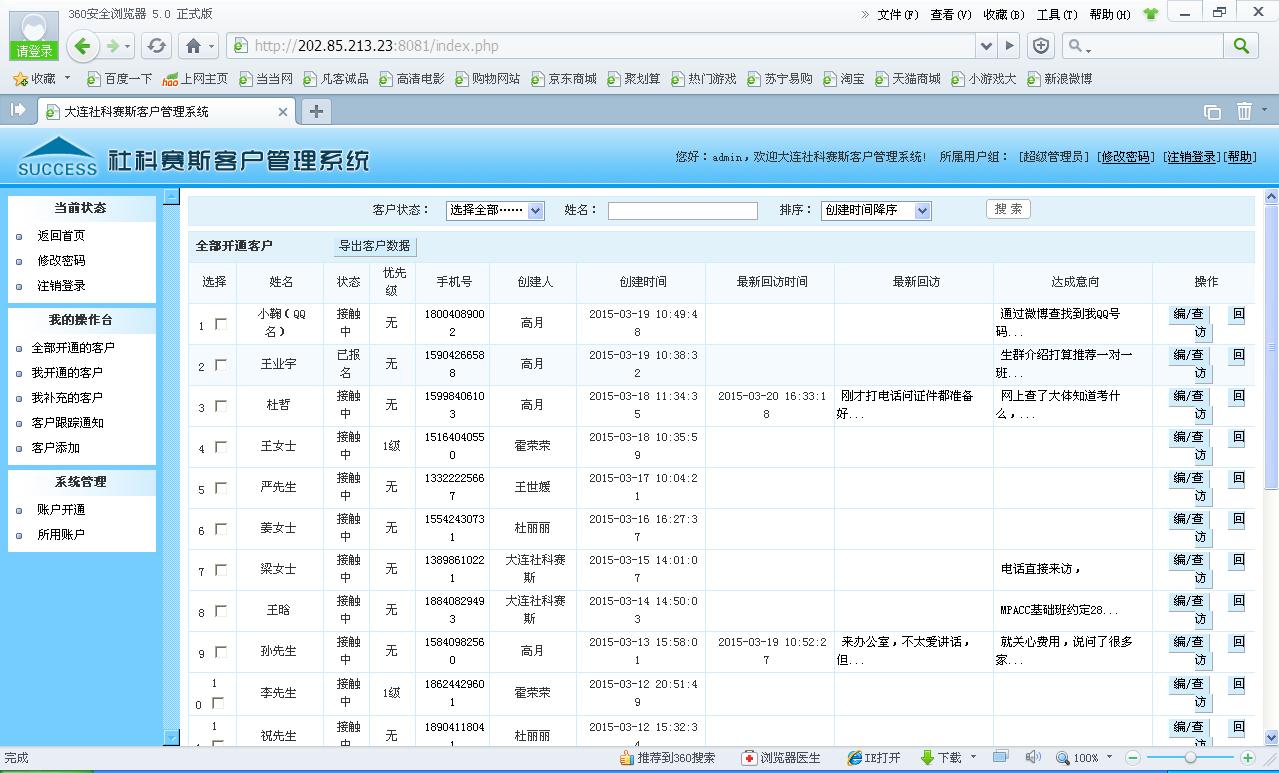The height and width of the screenshot is (773, 1279).
Task: Click 推荐到360搜索 in the status bar
Action: pos(667,758)
